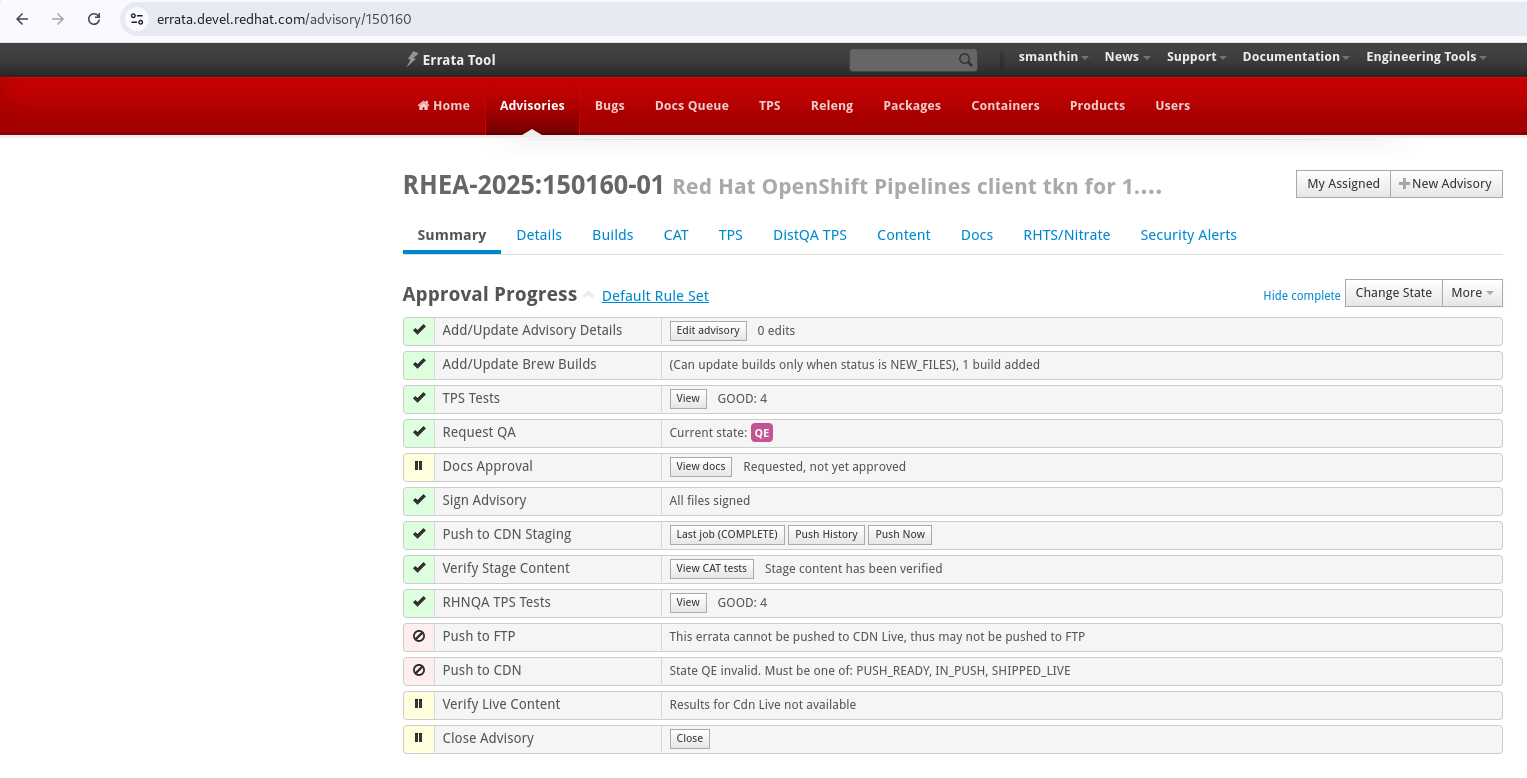
Task: Open Bugs in the navigation bar
Action: click(x=610, y=105)
